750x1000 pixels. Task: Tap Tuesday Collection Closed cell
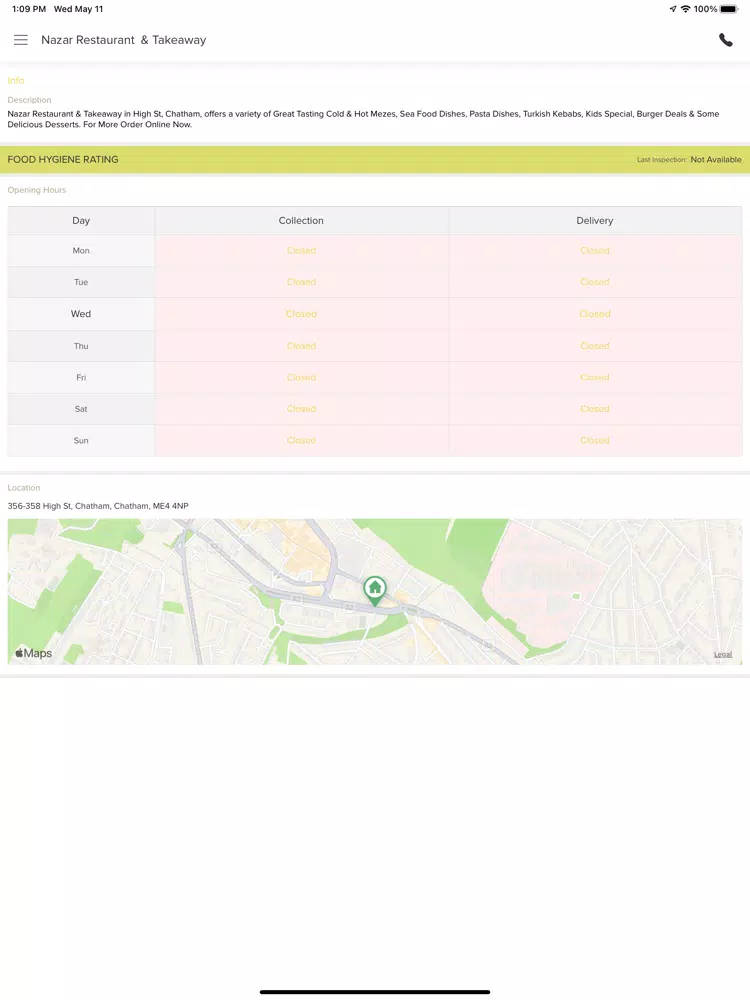coord(301,282)
